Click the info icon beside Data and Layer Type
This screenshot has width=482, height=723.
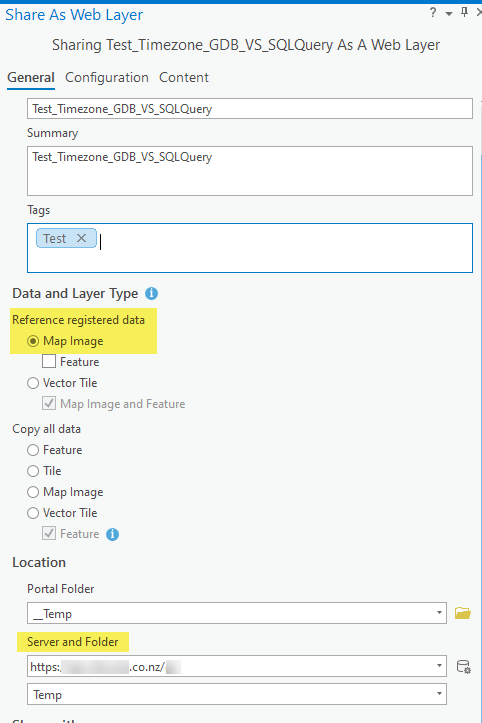pos(151,293)
